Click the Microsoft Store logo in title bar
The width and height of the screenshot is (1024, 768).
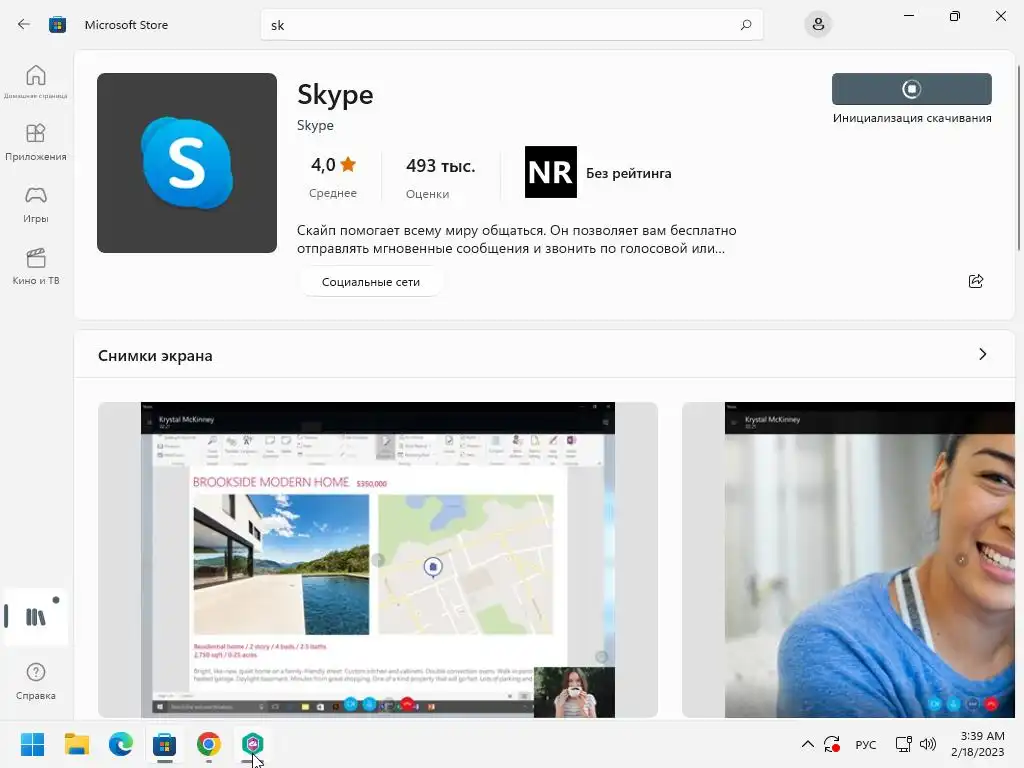57,25
